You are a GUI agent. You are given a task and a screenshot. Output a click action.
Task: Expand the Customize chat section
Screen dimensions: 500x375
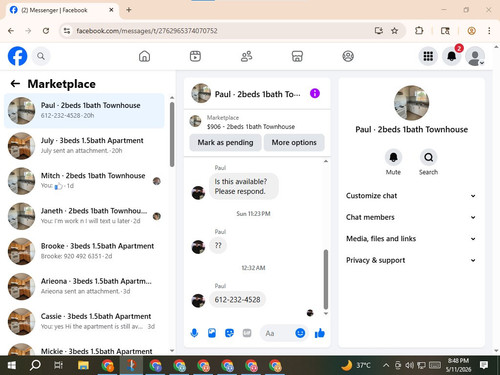[x=411, y=196]
